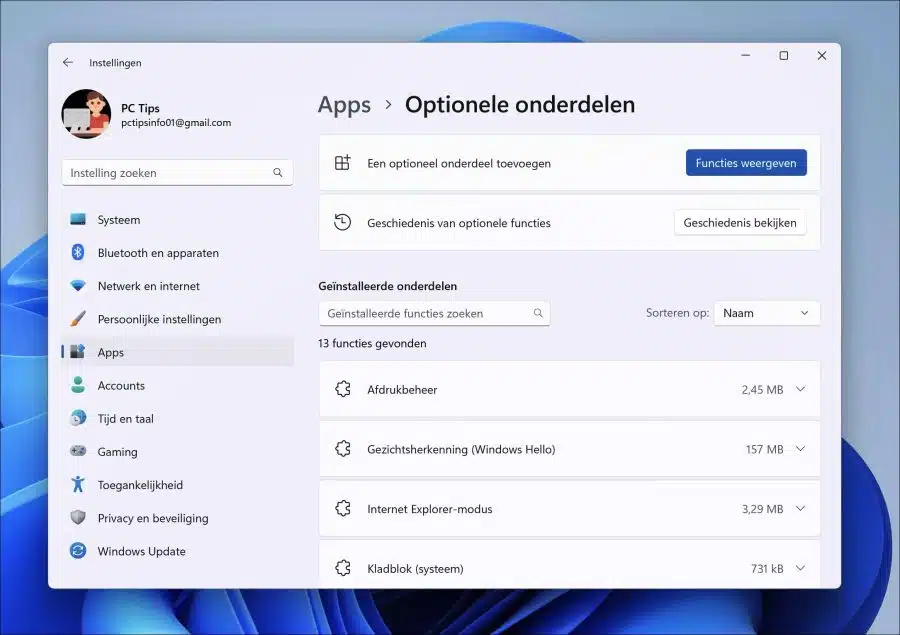Viewport: 900px width, 635px height.
Task: Click the 157 MB size value
Action: (765, 450)
